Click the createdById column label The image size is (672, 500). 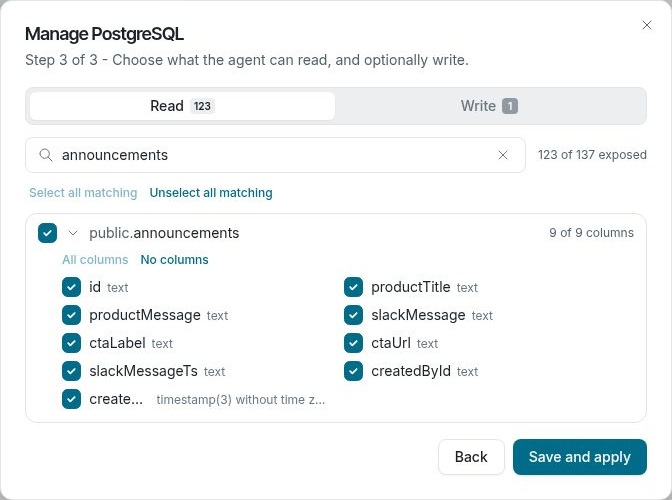coord(411,371)
